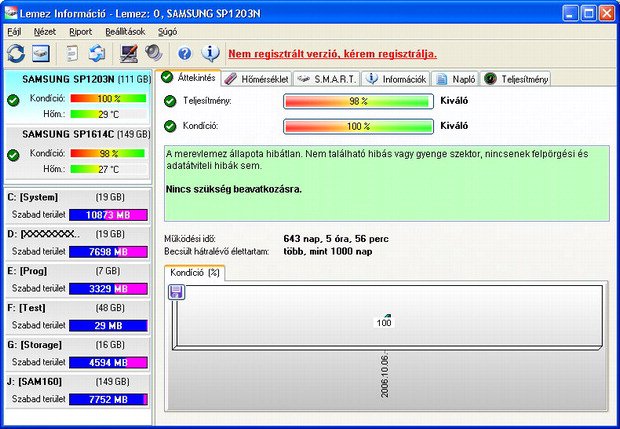Click the több, mint 1000 nap value
Screen dimensions: 620x429
point(328,251)
